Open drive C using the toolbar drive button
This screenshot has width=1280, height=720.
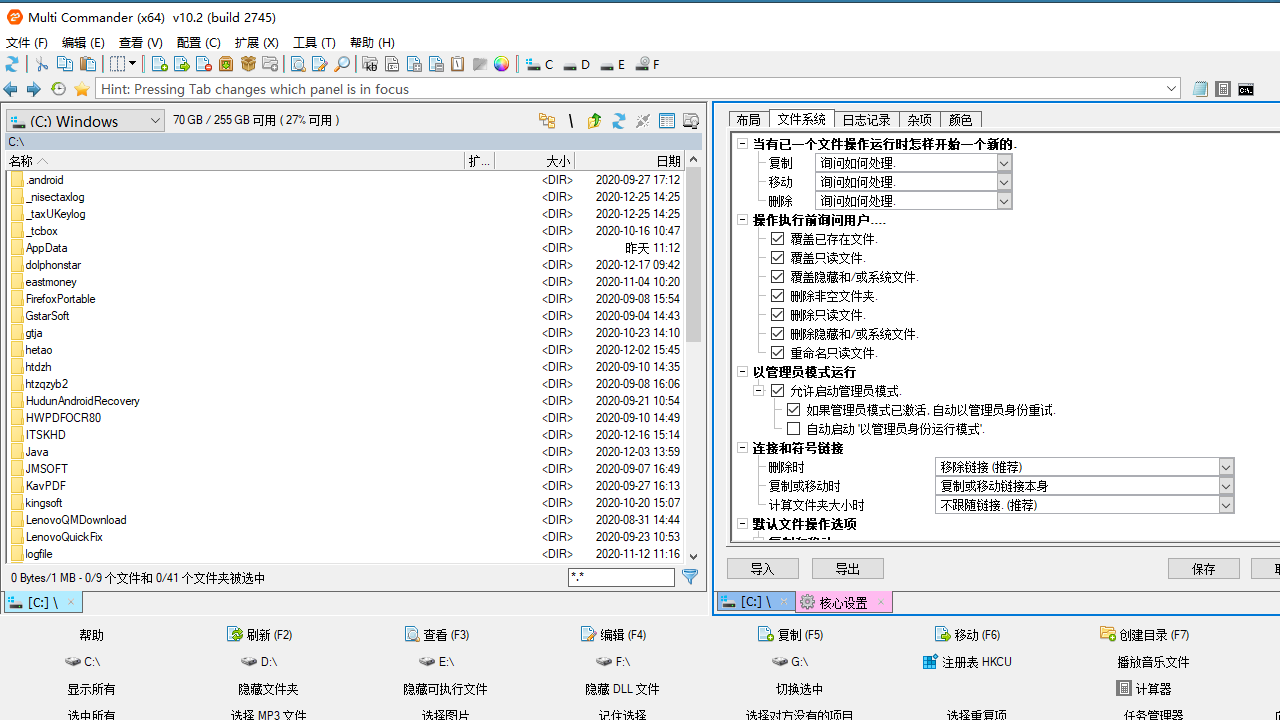[537, 64]
